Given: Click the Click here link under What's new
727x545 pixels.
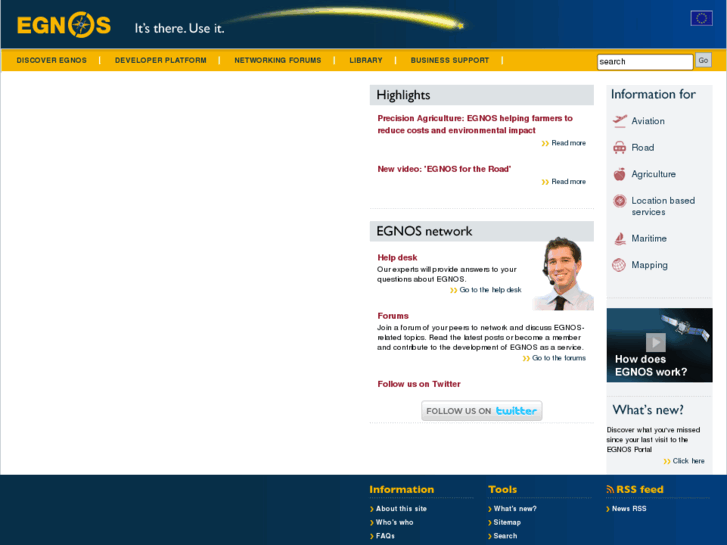Looking at the screenshot, I should 689,461.
